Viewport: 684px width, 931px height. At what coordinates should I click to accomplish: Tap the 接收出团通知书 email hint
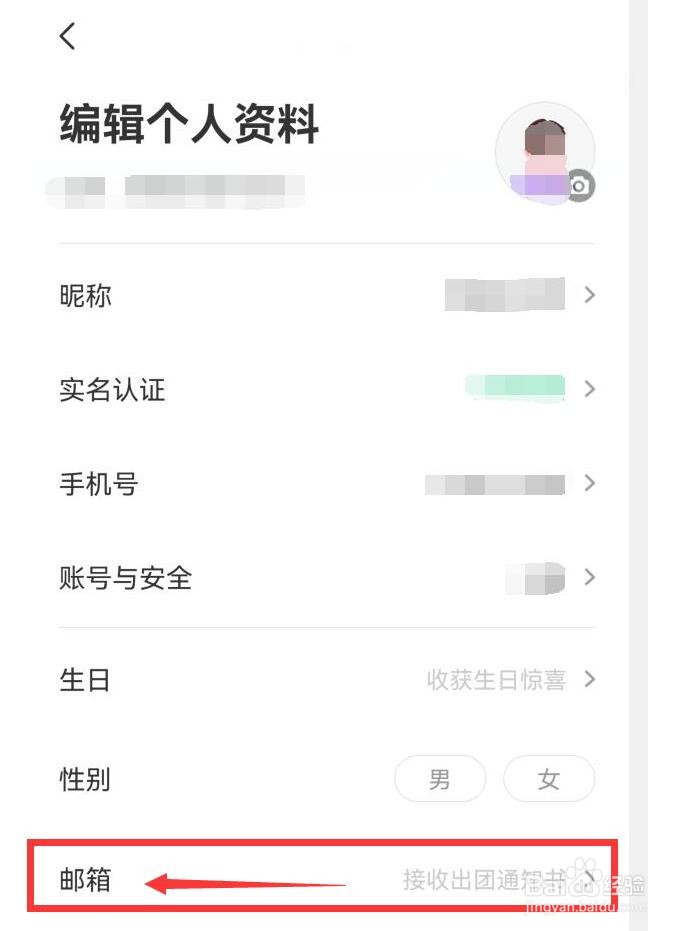pos(484,879)
